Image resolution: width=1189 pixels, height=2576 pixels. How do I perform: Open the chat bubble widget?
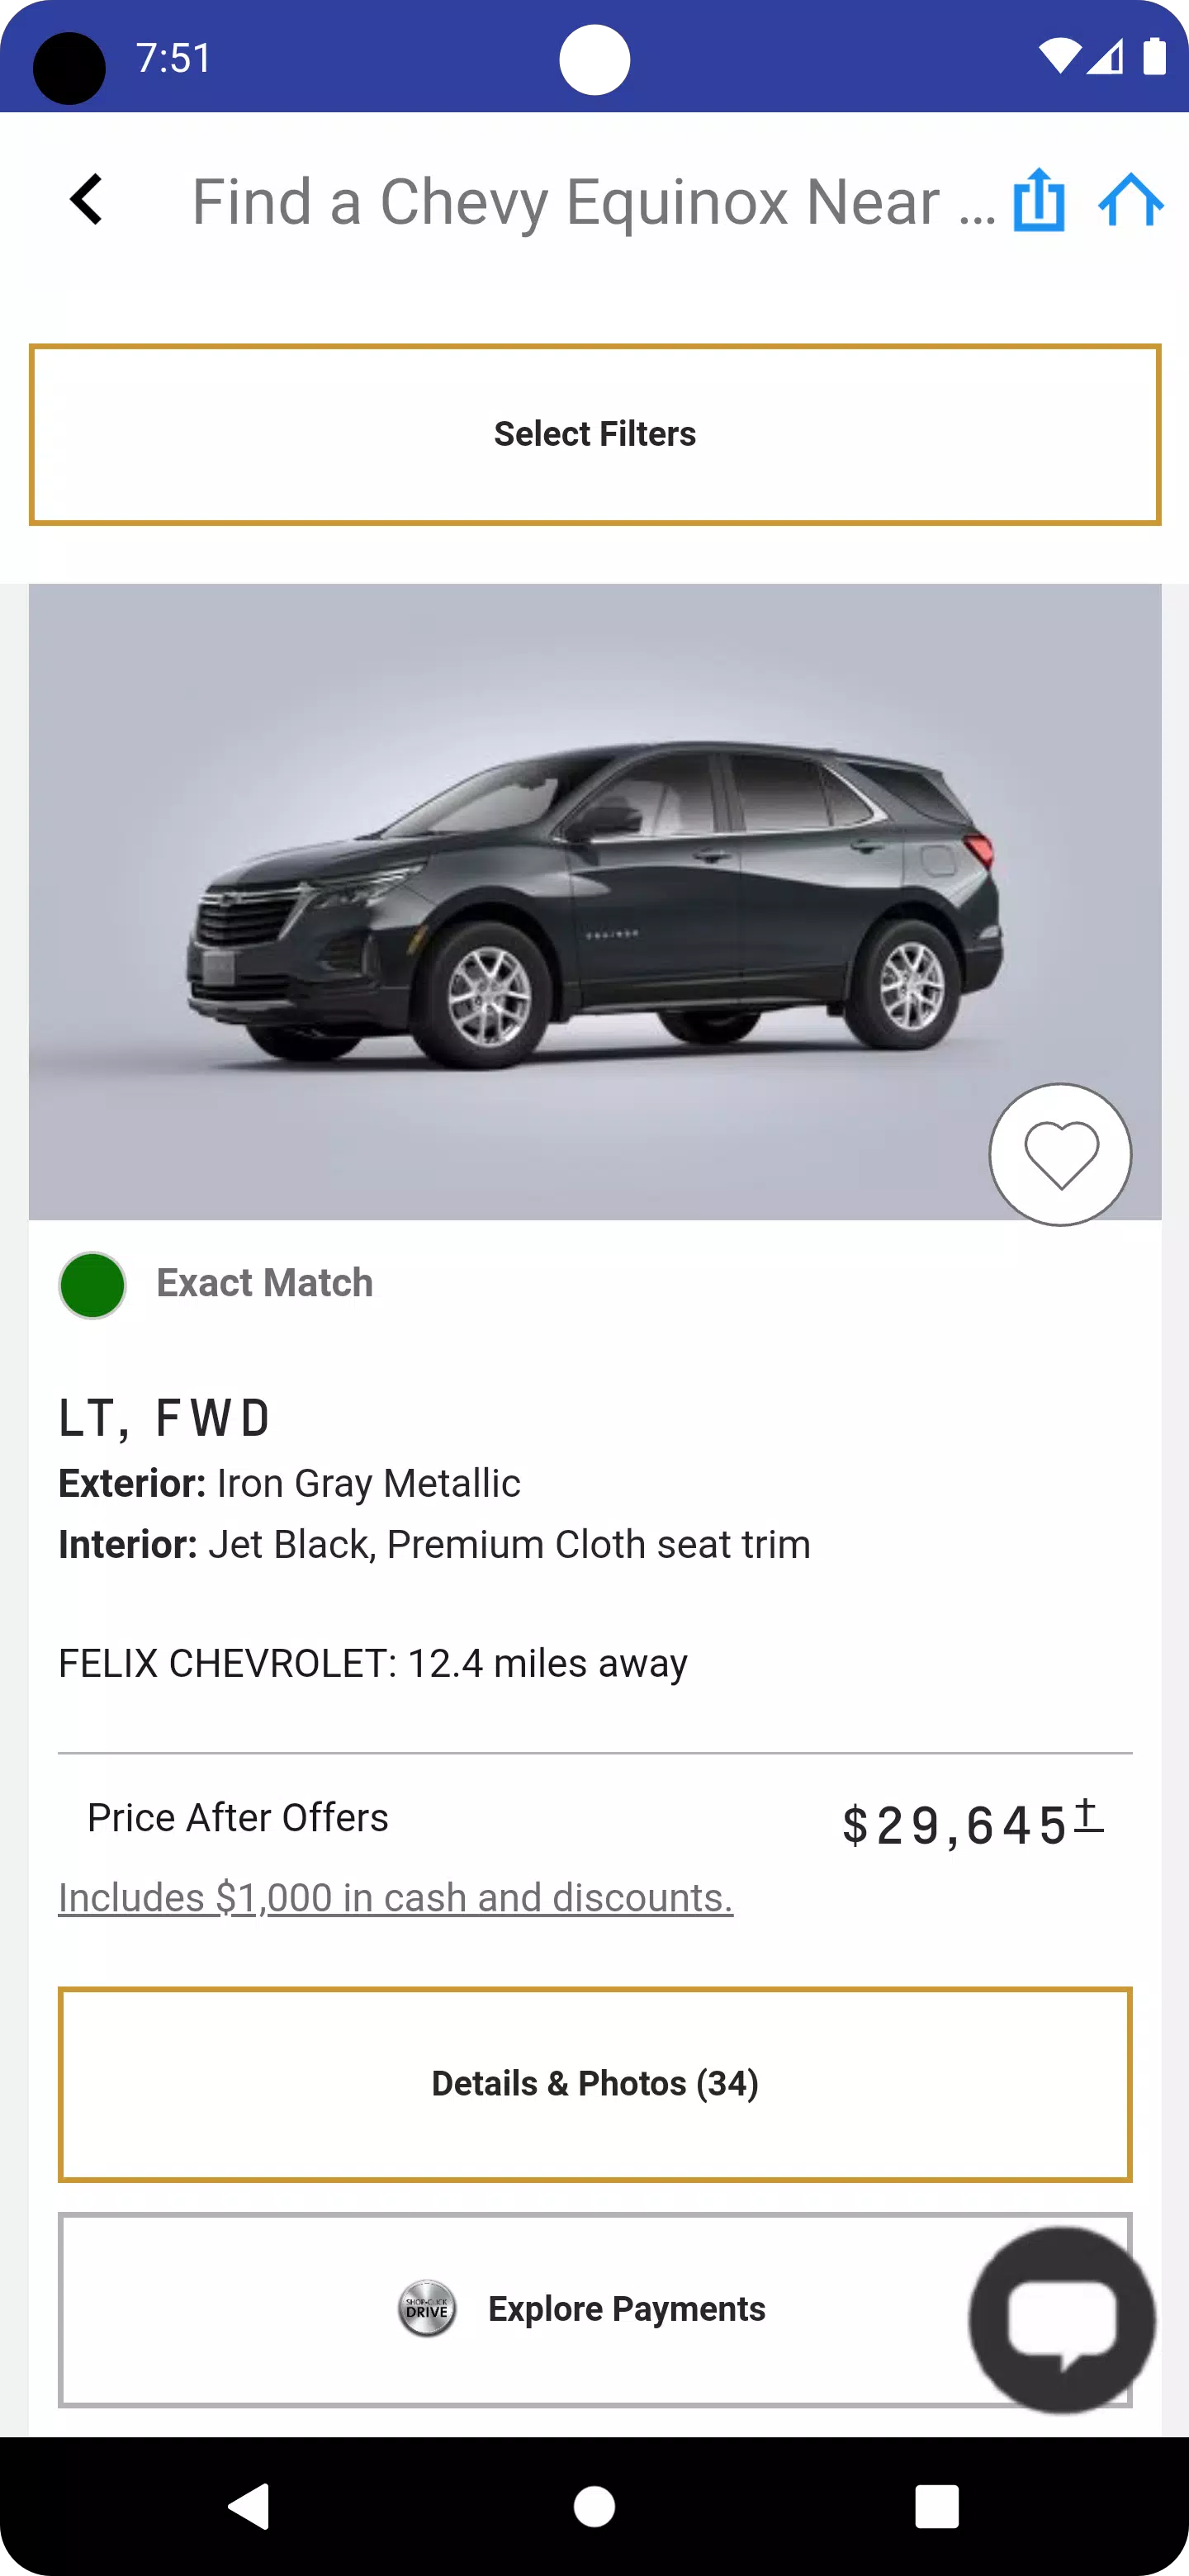point(1062,2319)
